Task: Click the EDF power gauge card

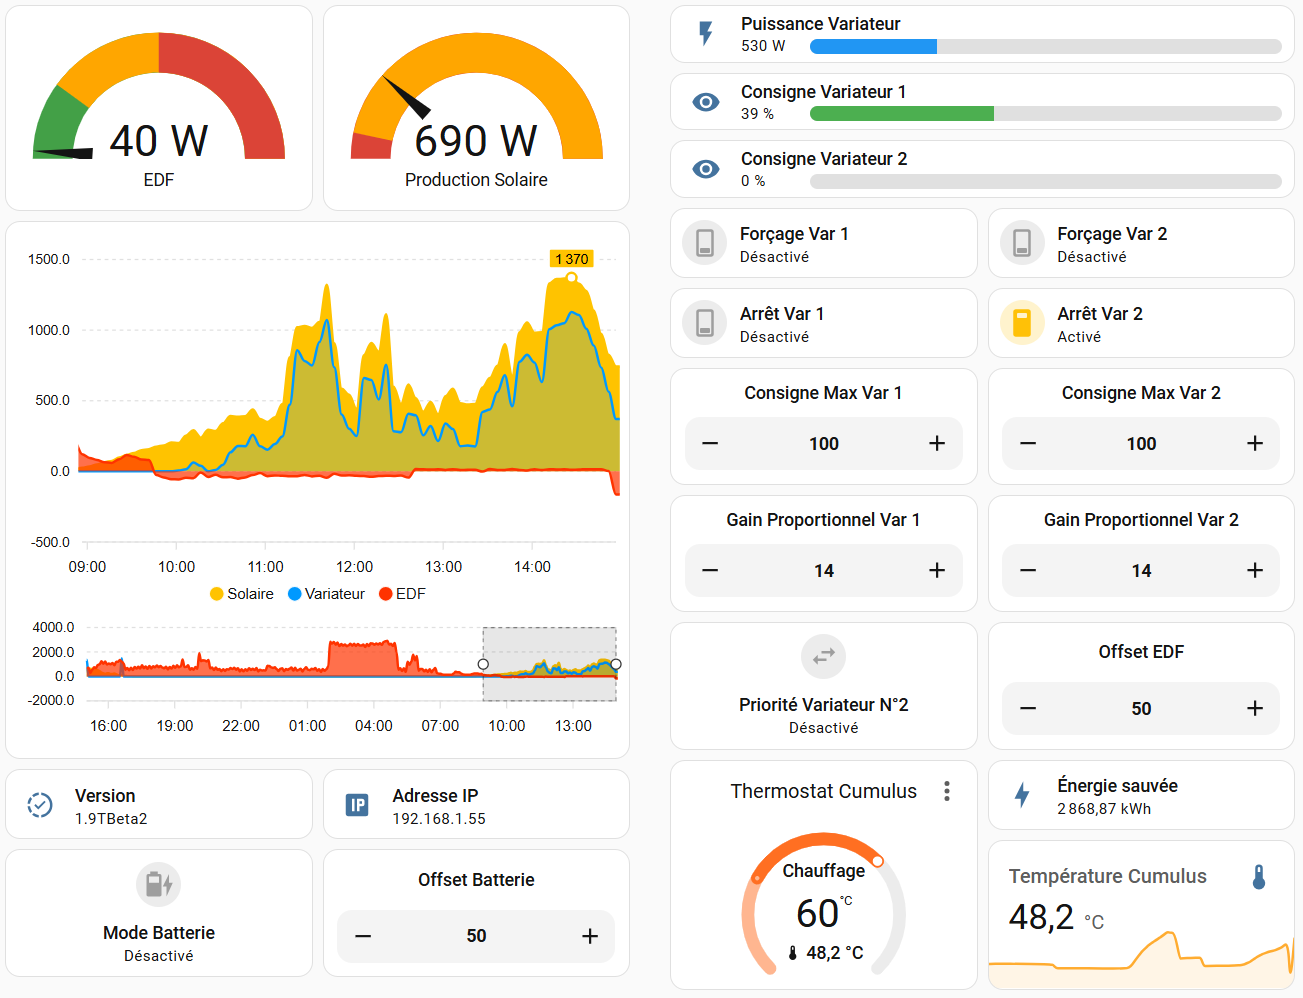Action: (159, 108)
